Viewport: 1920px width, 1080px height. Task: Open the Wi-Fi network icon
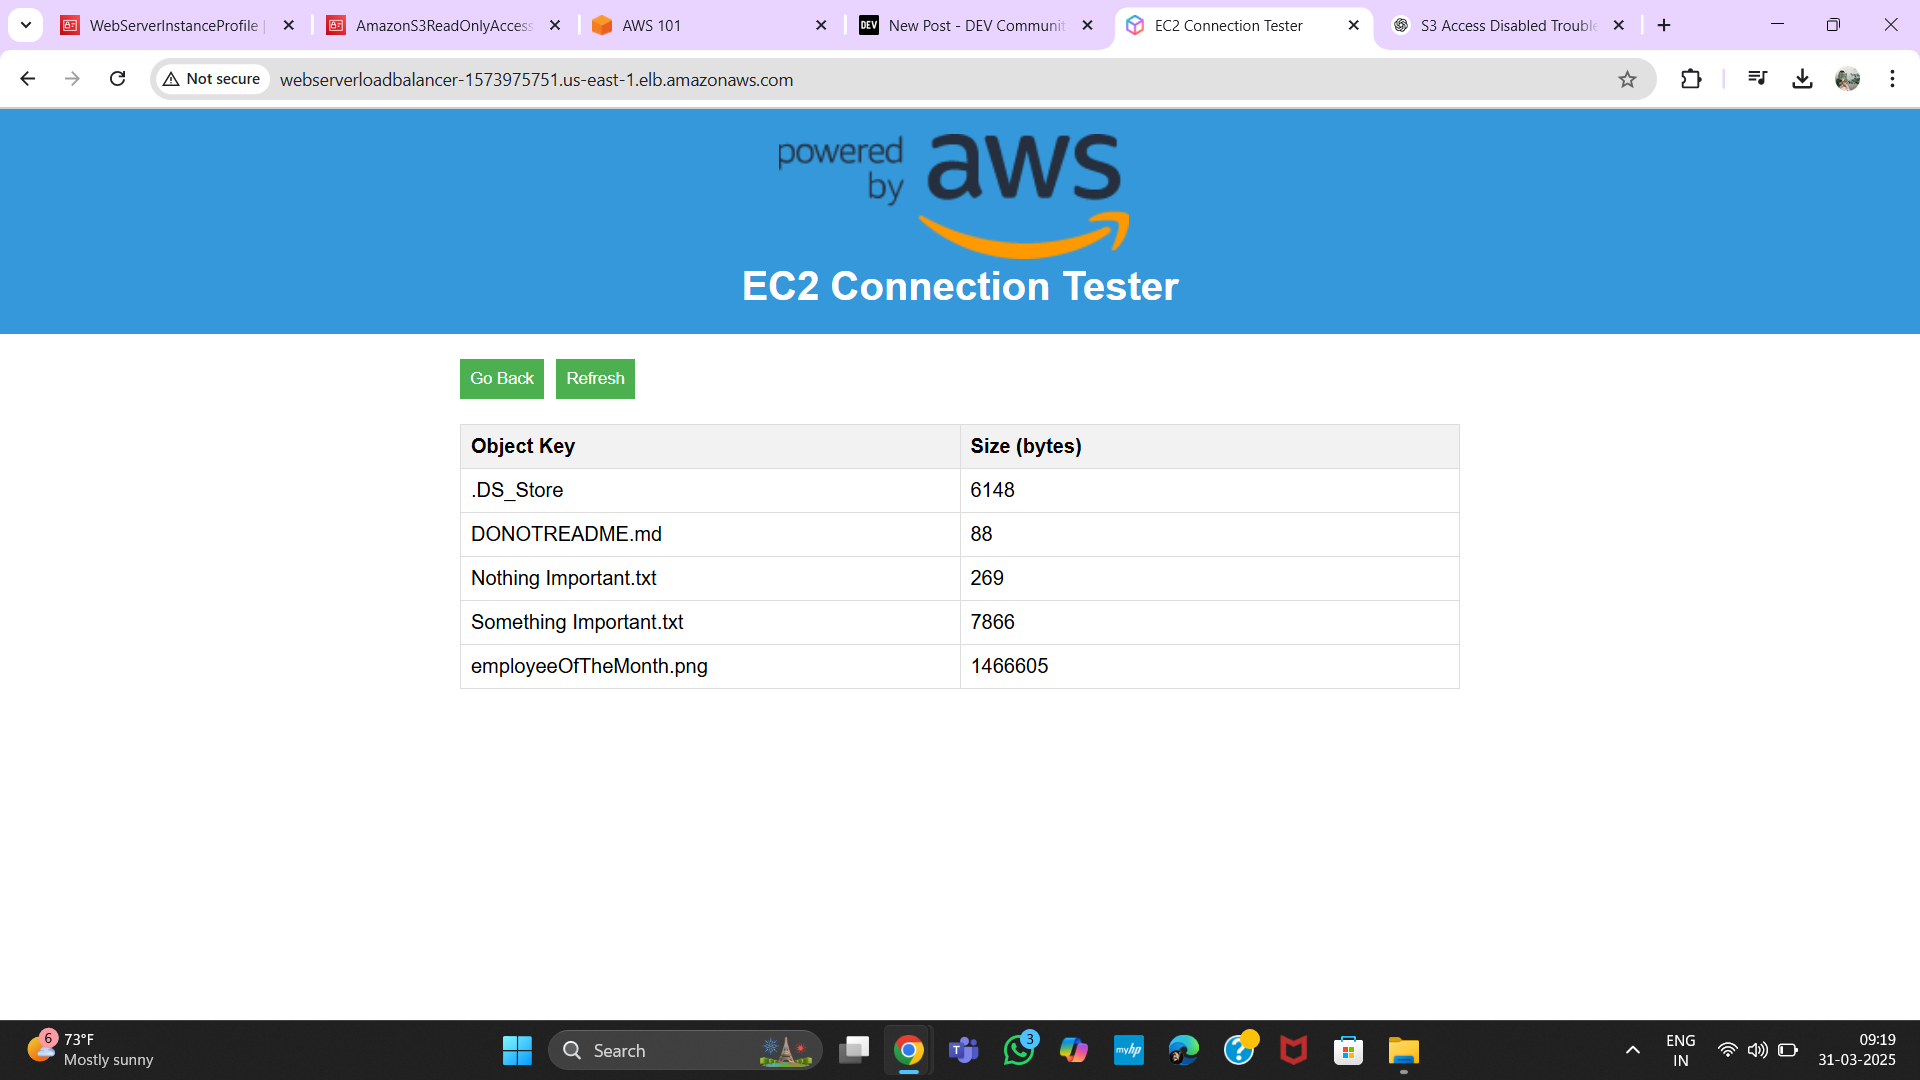pyautogui.click(x=1727, y=1050)
